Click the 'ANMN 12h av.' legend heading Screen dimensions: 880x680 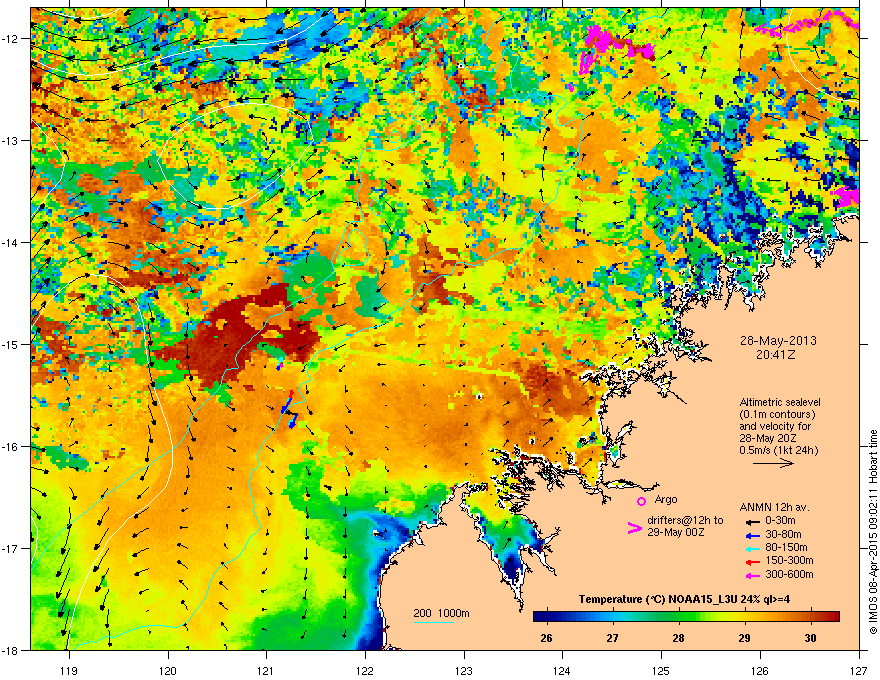click(774, 508)
